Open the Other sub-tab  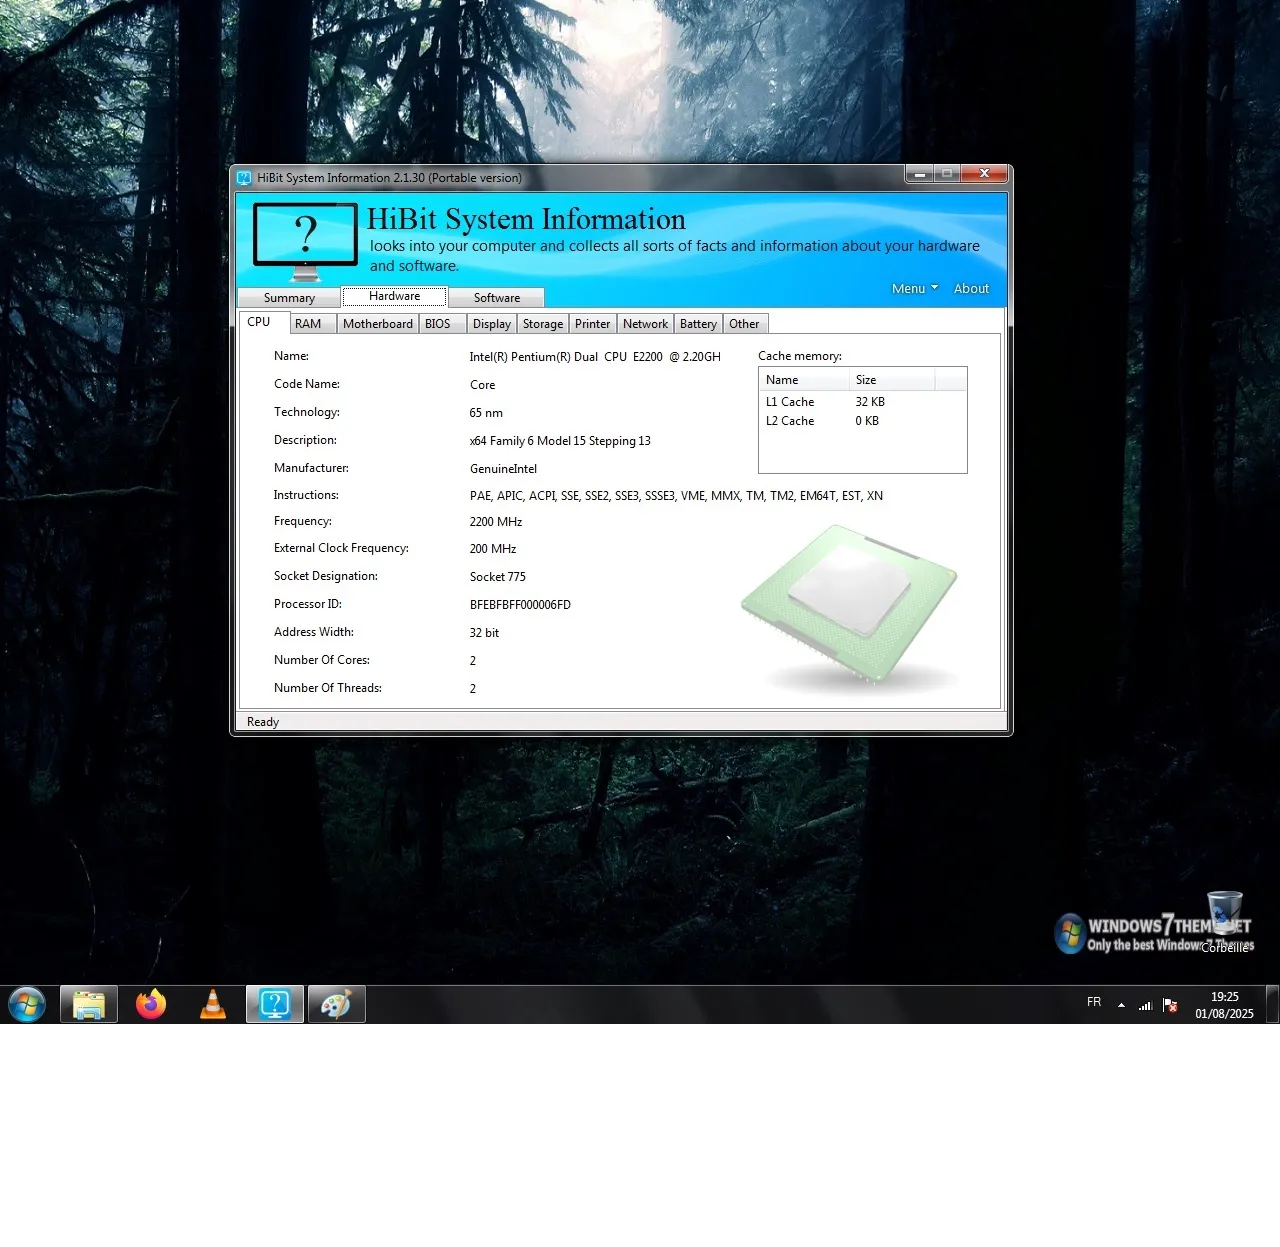(x=745, y=324)
